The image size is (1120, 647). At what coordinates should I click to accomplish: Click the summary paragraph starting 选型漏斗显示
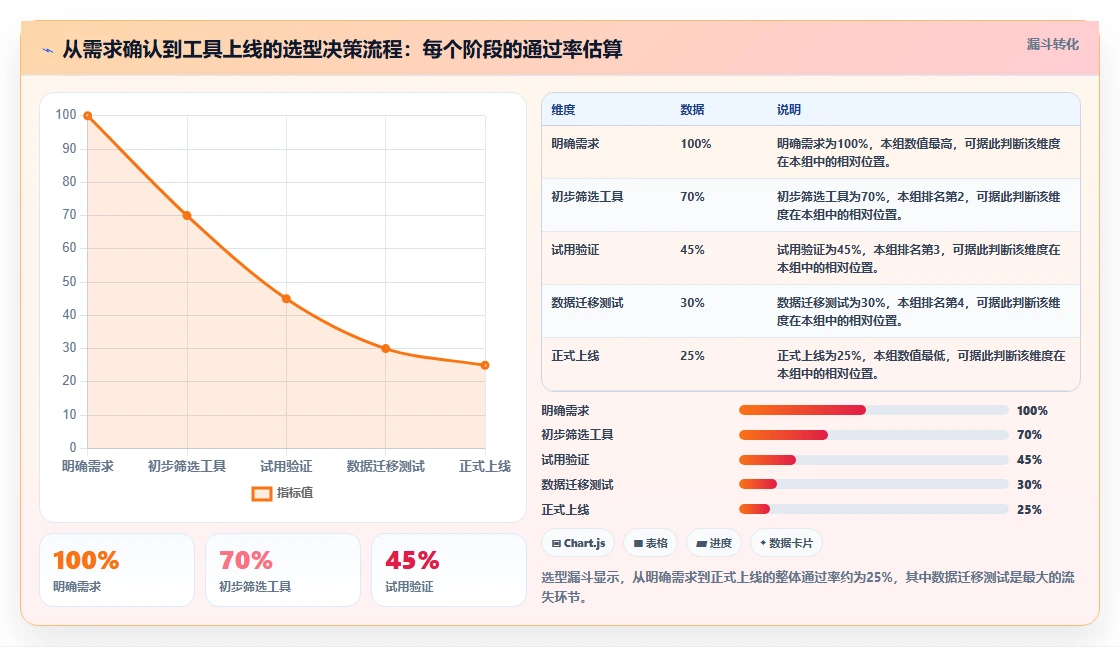tap(808, 587)
